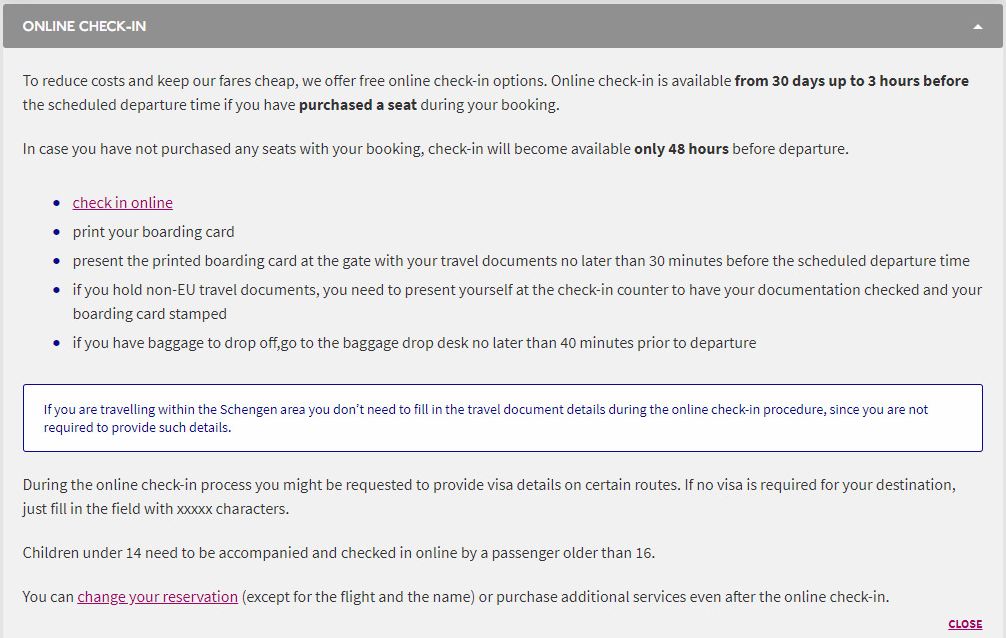Click the baggage drop desk instruction text

[414, 343]
